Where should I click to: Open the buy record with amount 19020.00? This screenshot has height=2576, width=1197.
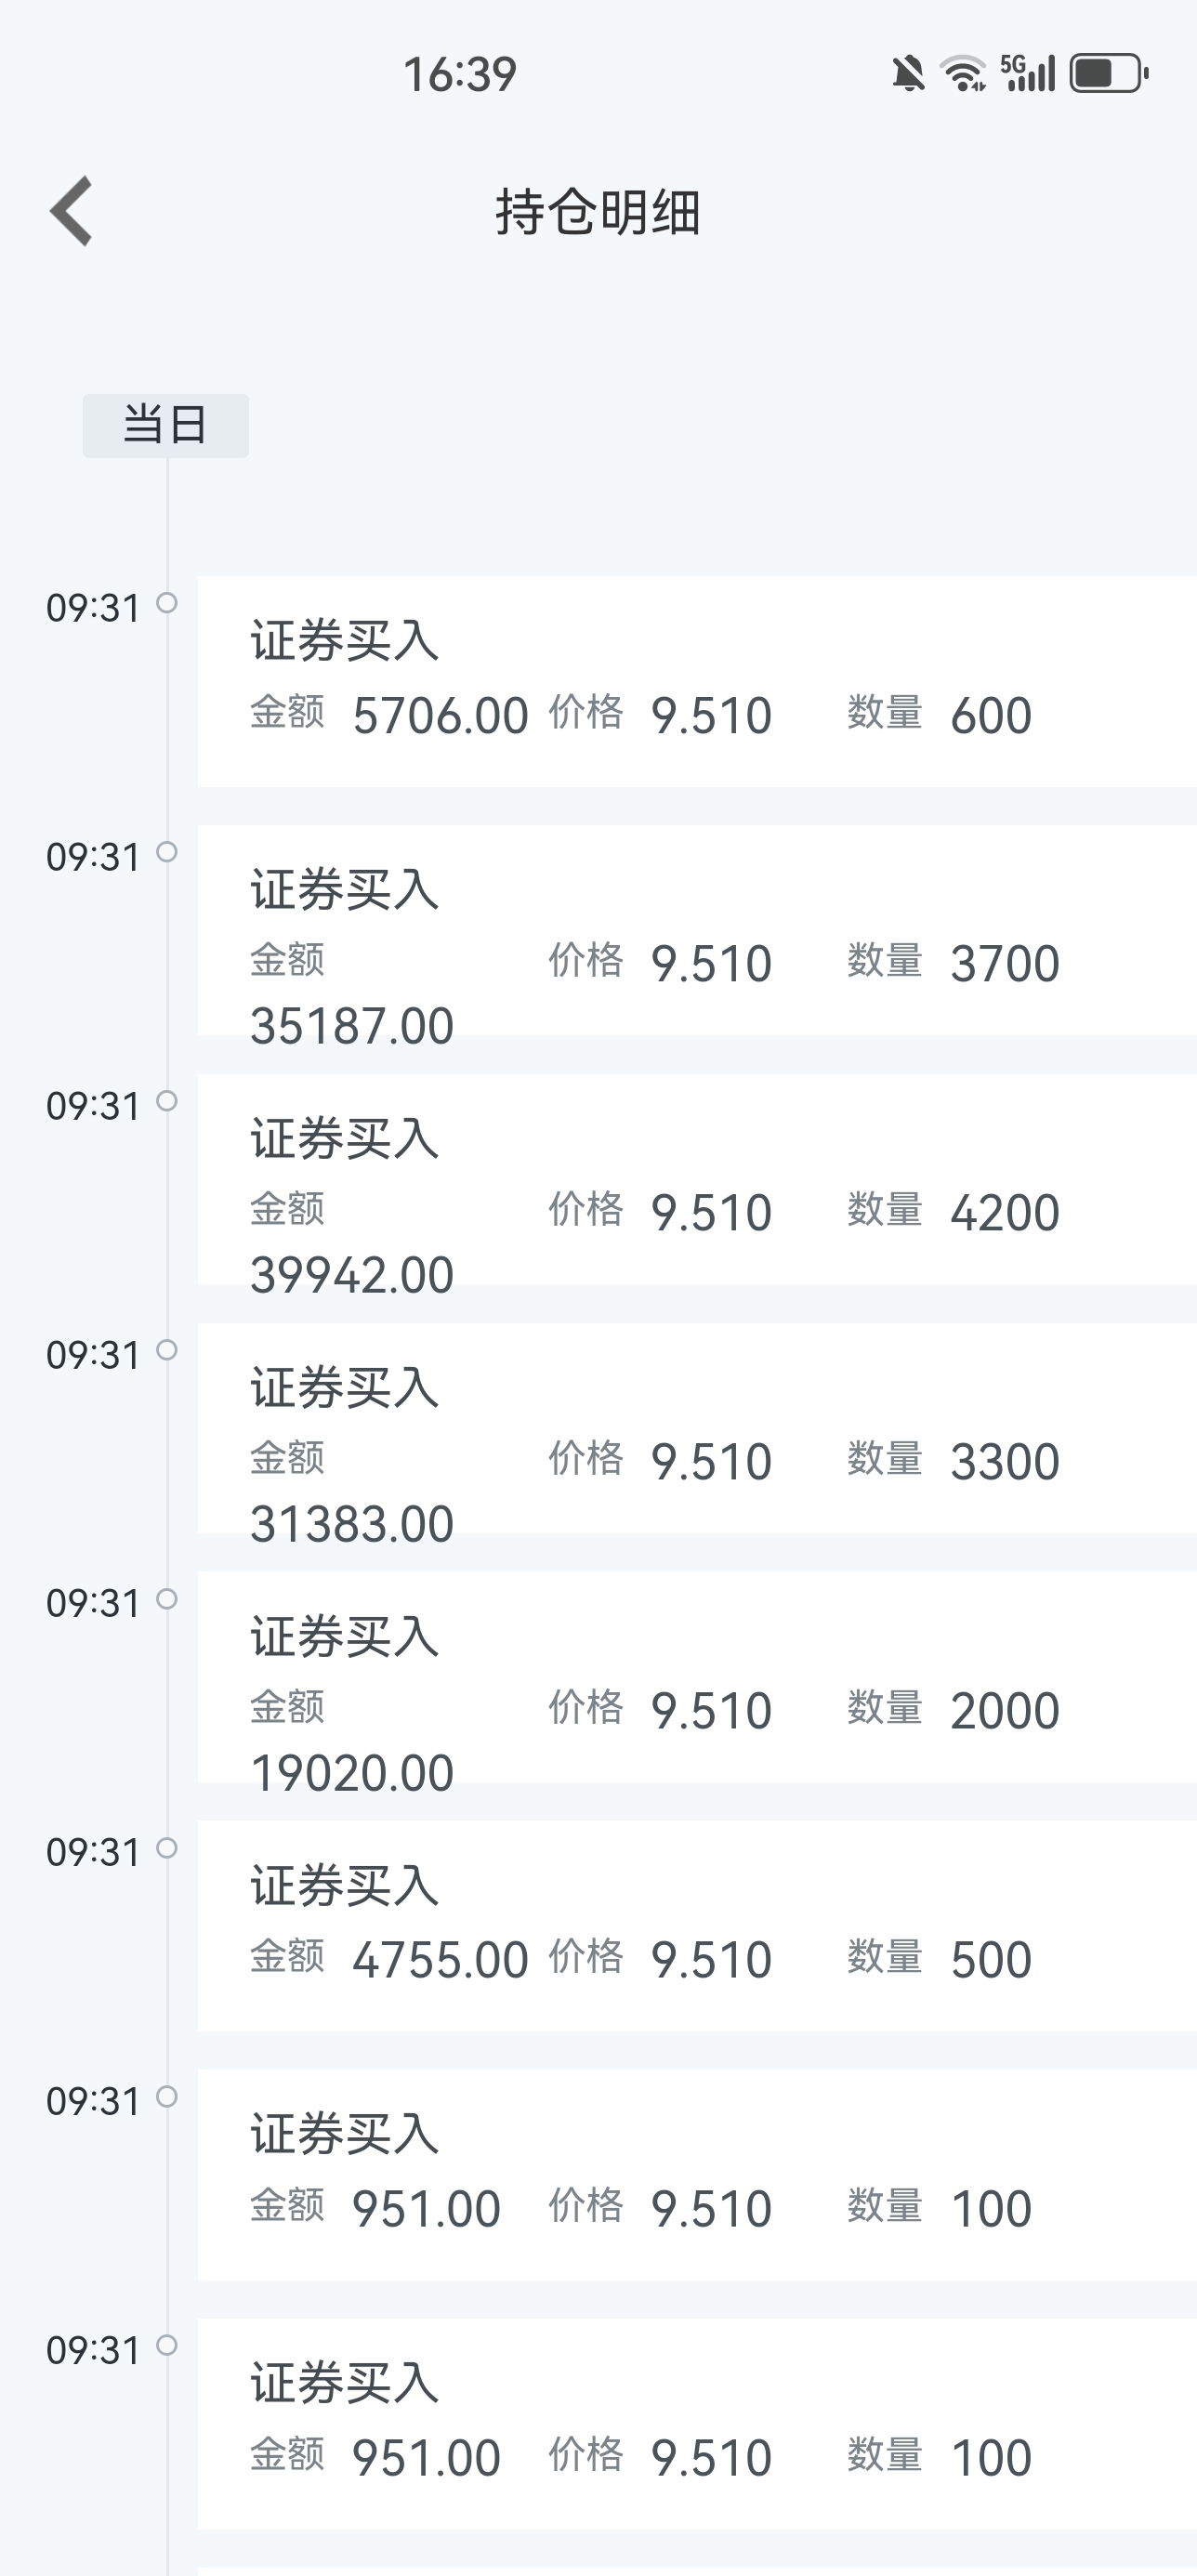click(697, 1677)
